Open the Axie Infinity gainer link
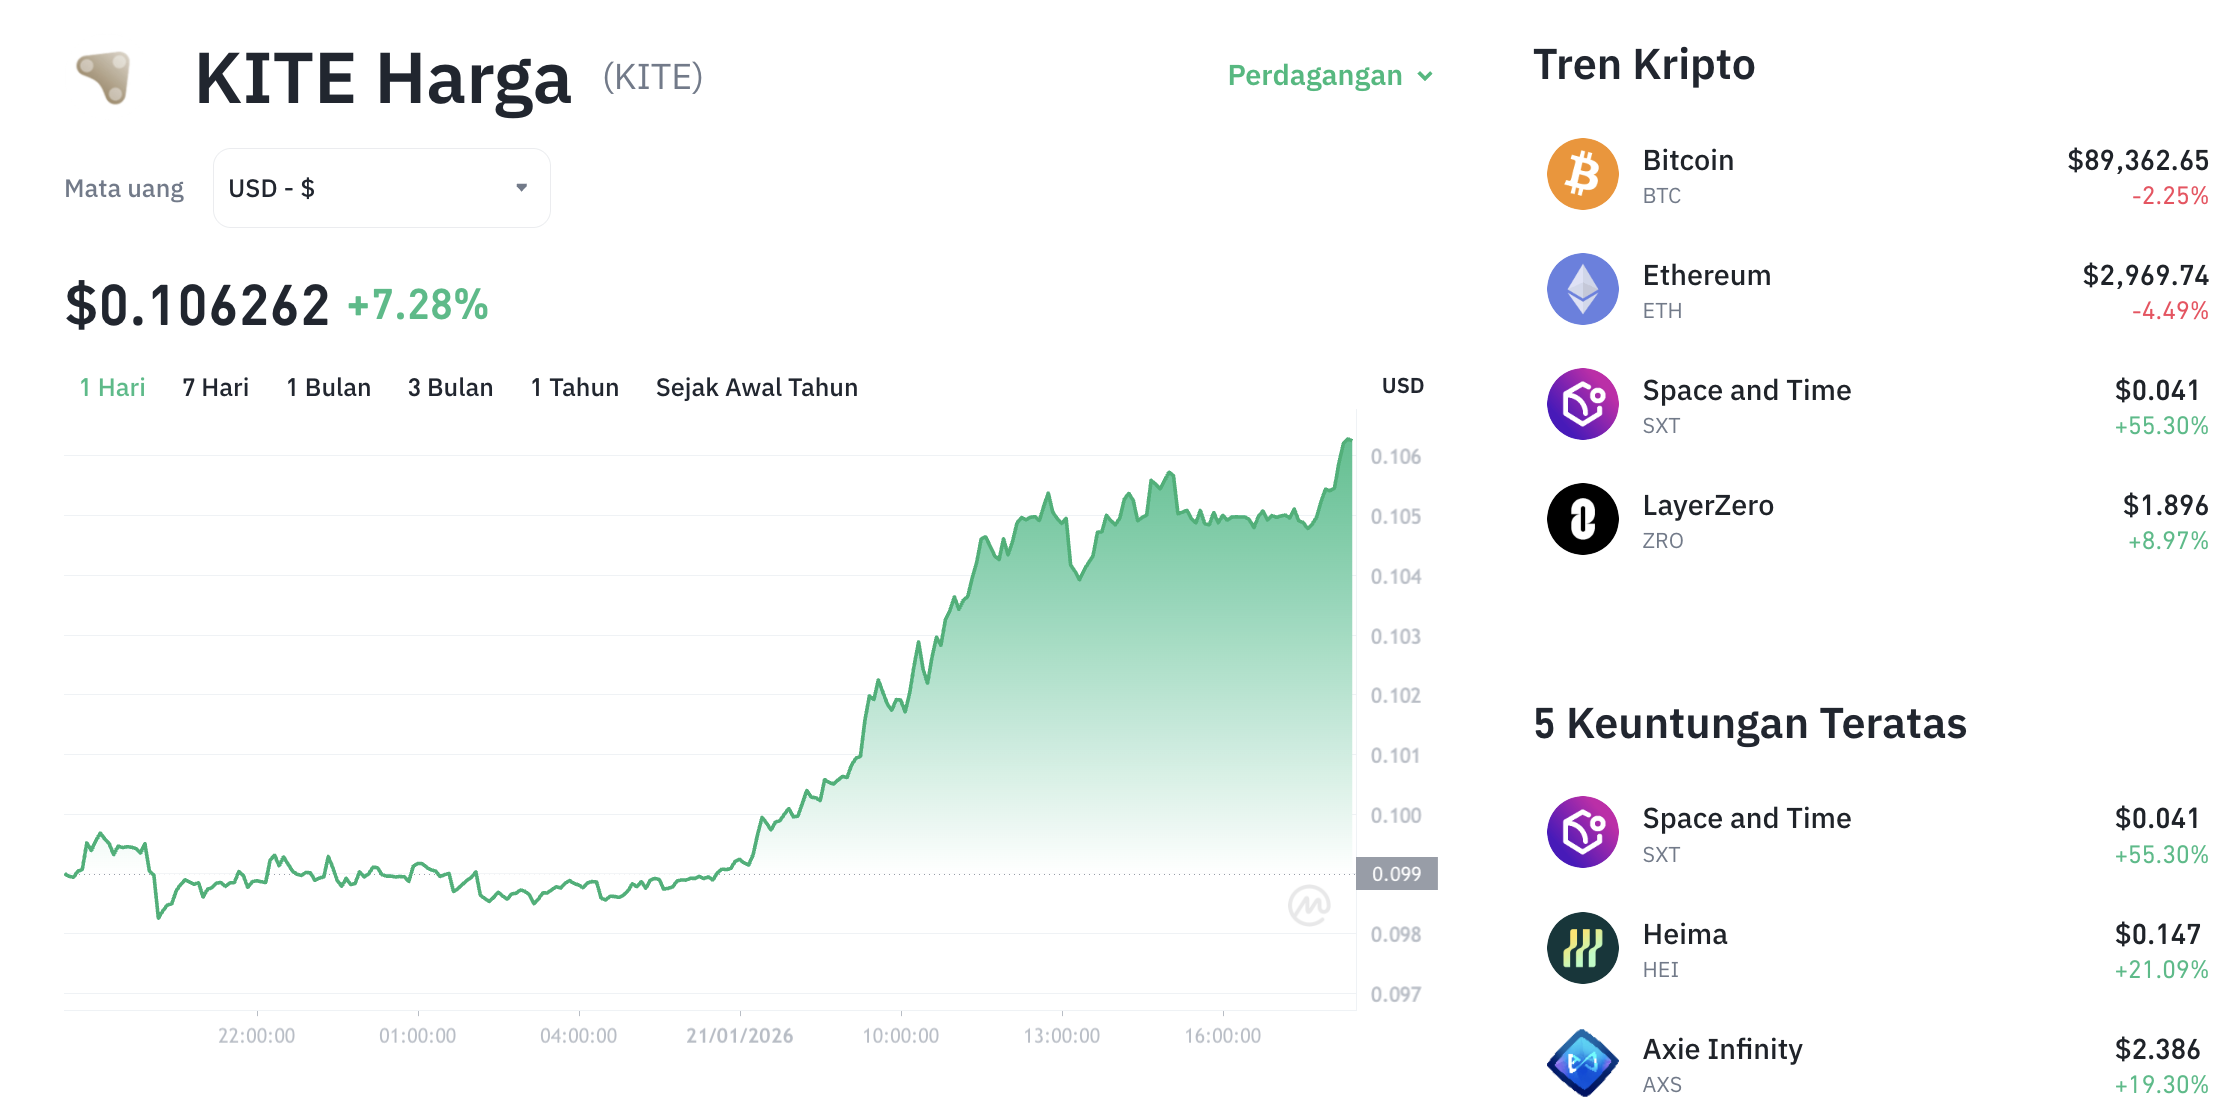This screenshot has width=2220, height=1116. tap(1722, 1049)
